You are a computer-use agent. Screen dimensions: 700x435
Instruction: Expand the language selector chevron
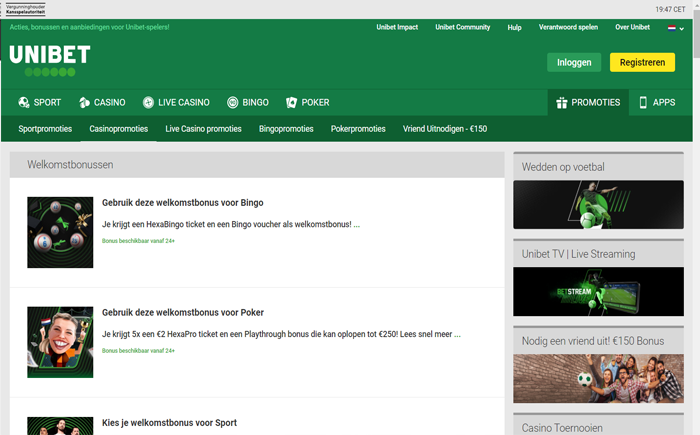coord(682,29)
